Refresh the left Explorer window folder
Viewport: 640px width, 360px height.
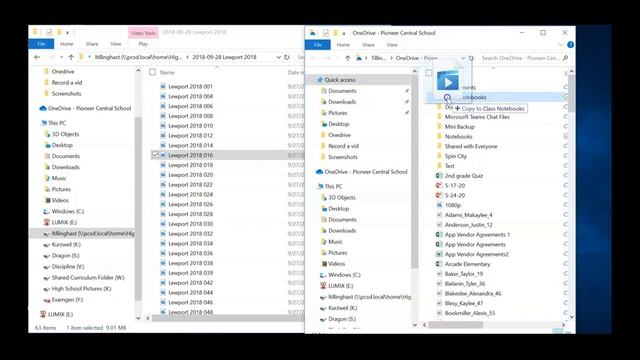(x=287, y=57)
